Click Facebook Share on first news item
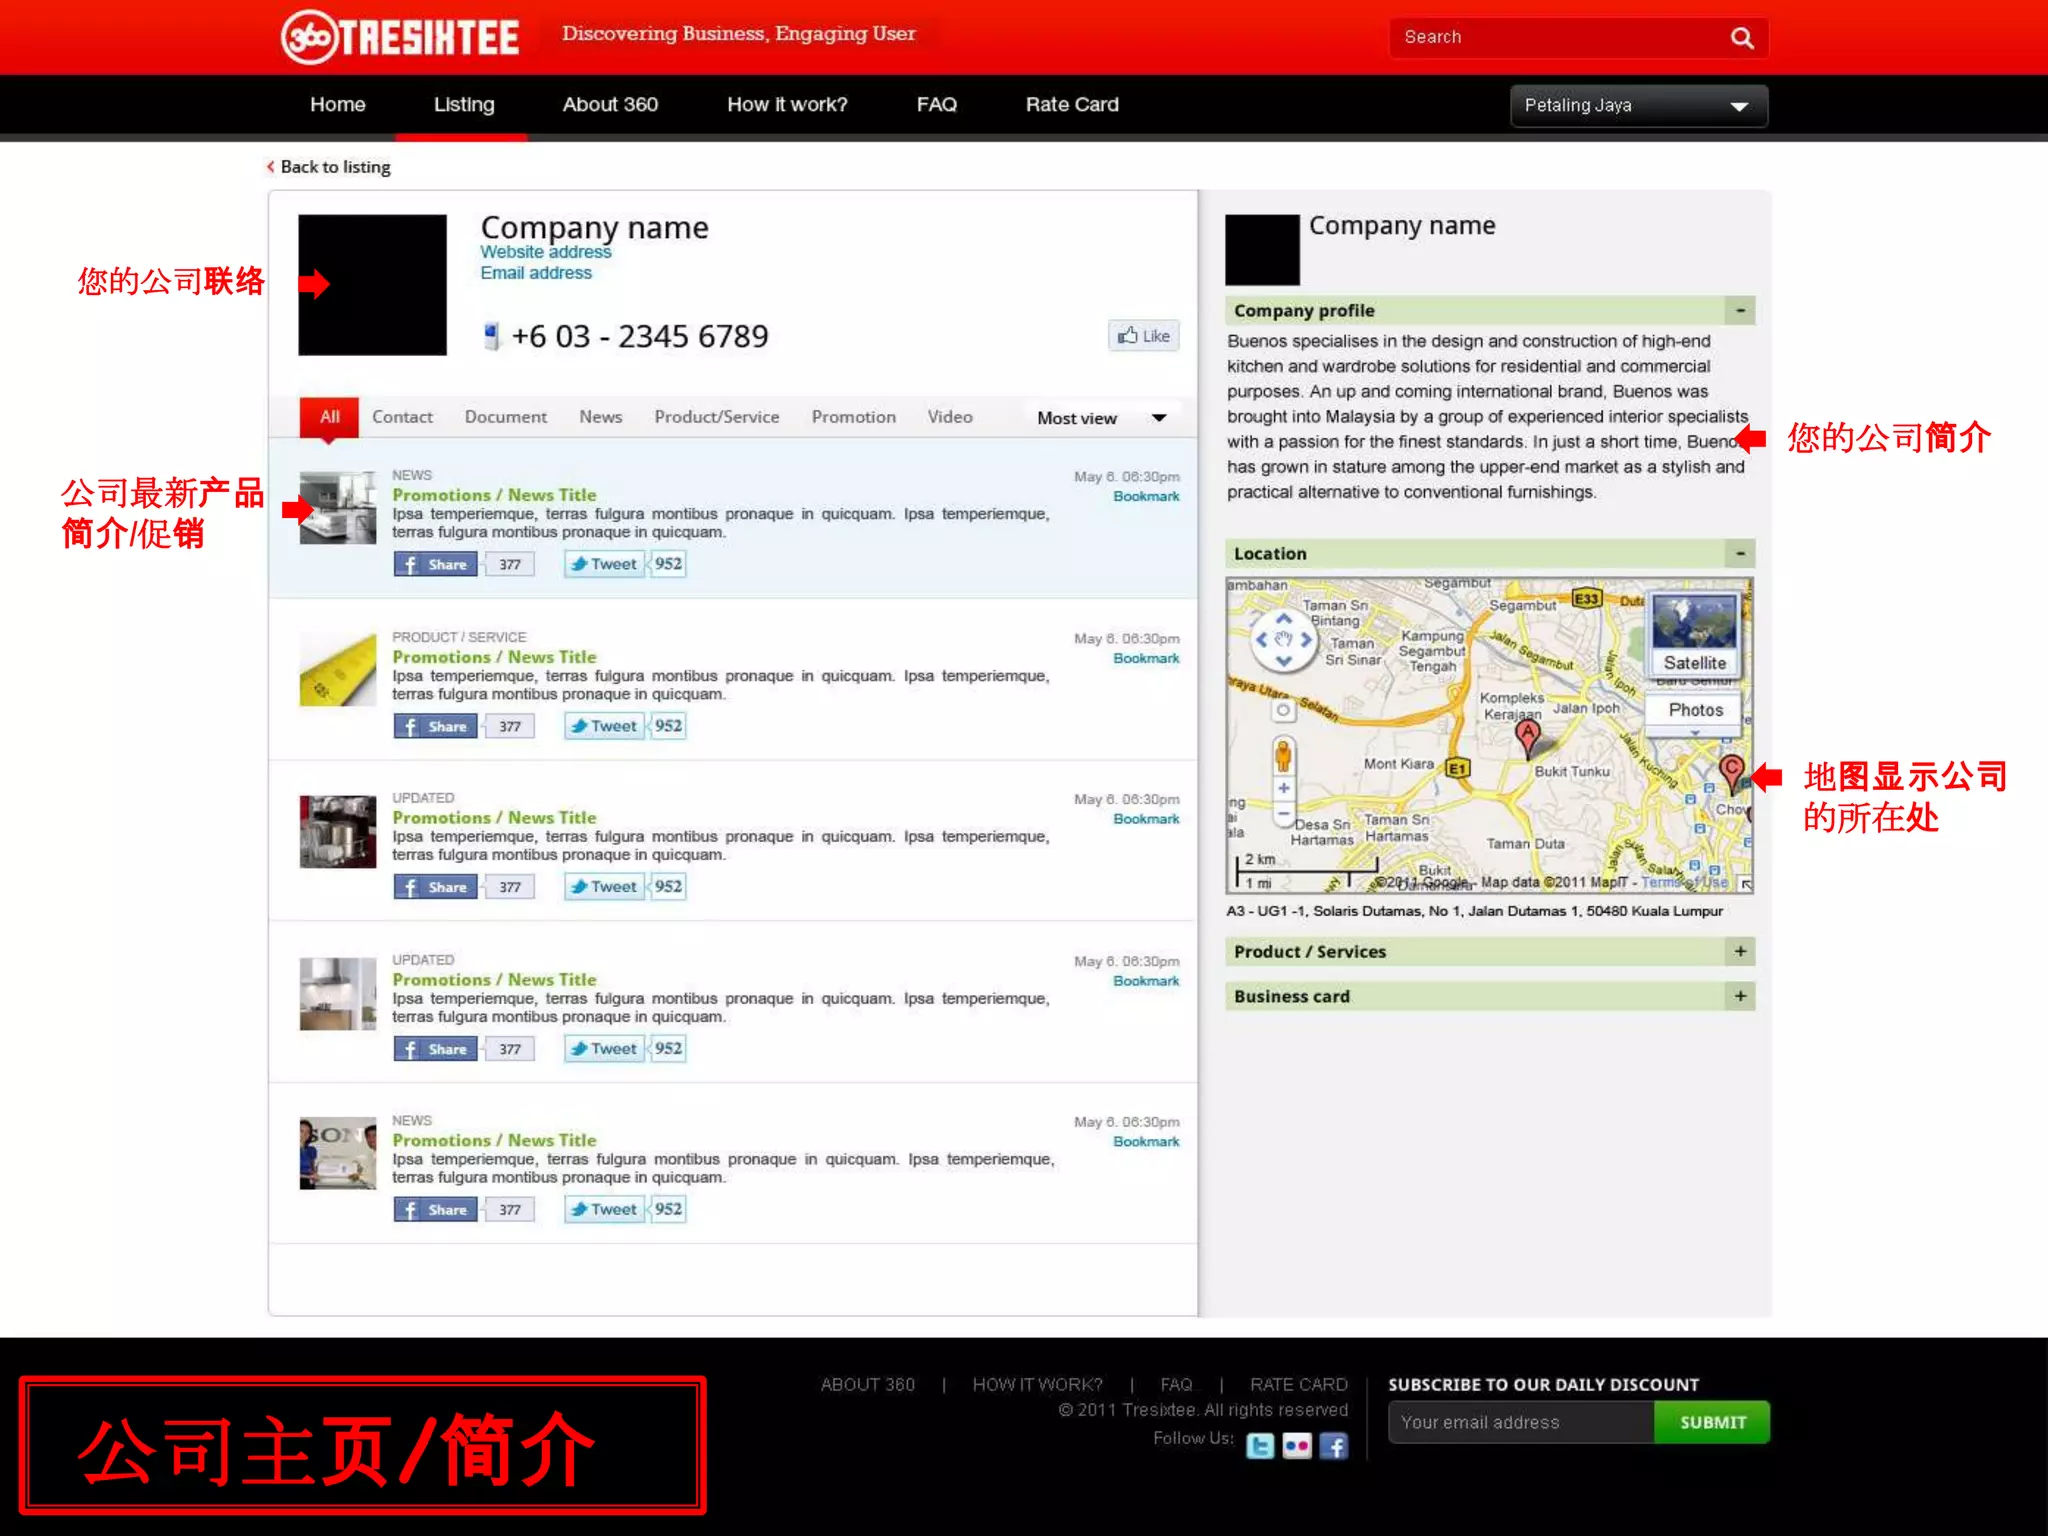2048x1536 pixels. click(435, 564)
